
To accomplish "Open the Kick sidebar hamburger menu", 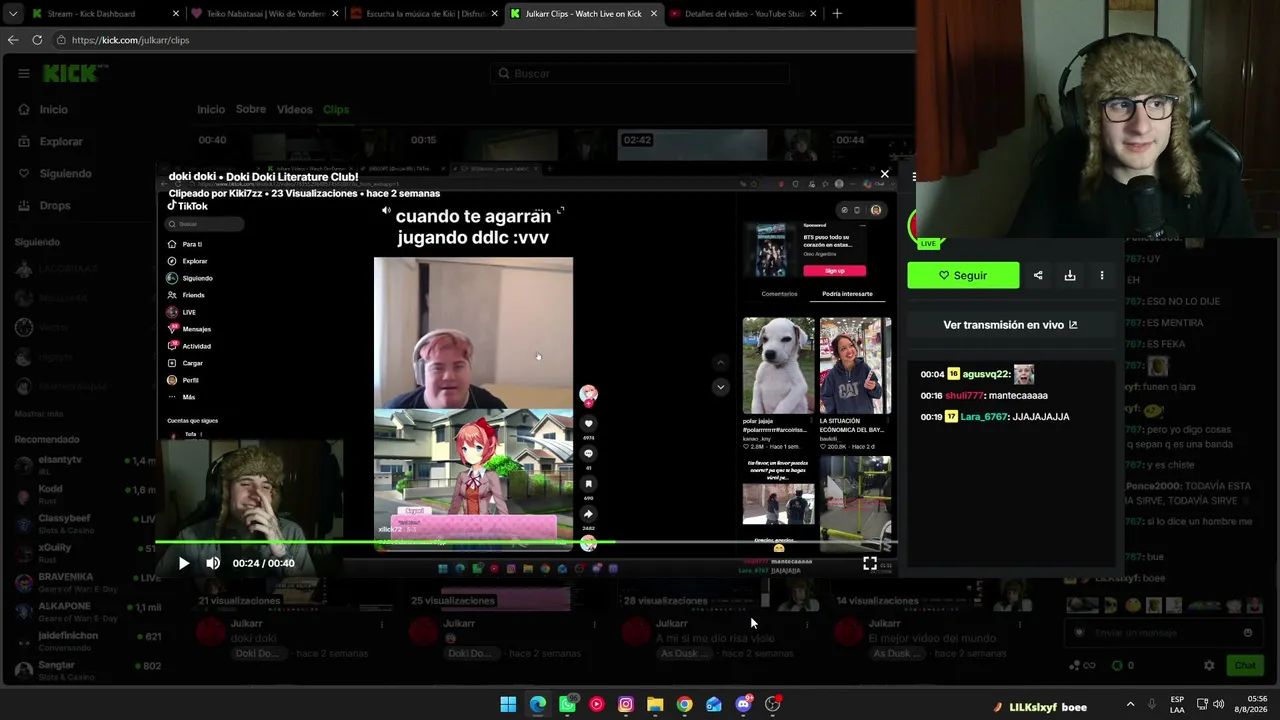I will point(23,73).
